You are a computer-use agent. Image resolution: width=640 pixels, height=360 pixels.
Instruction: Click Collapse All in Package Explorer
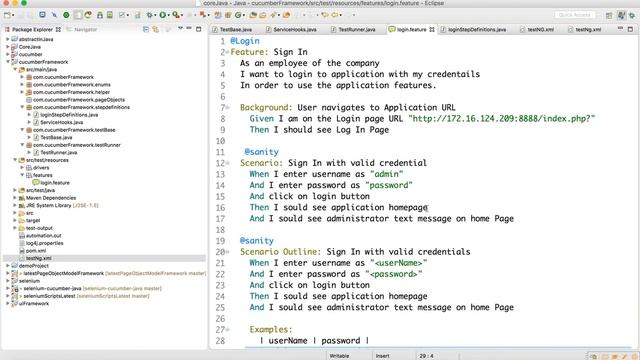coord(146,29)
